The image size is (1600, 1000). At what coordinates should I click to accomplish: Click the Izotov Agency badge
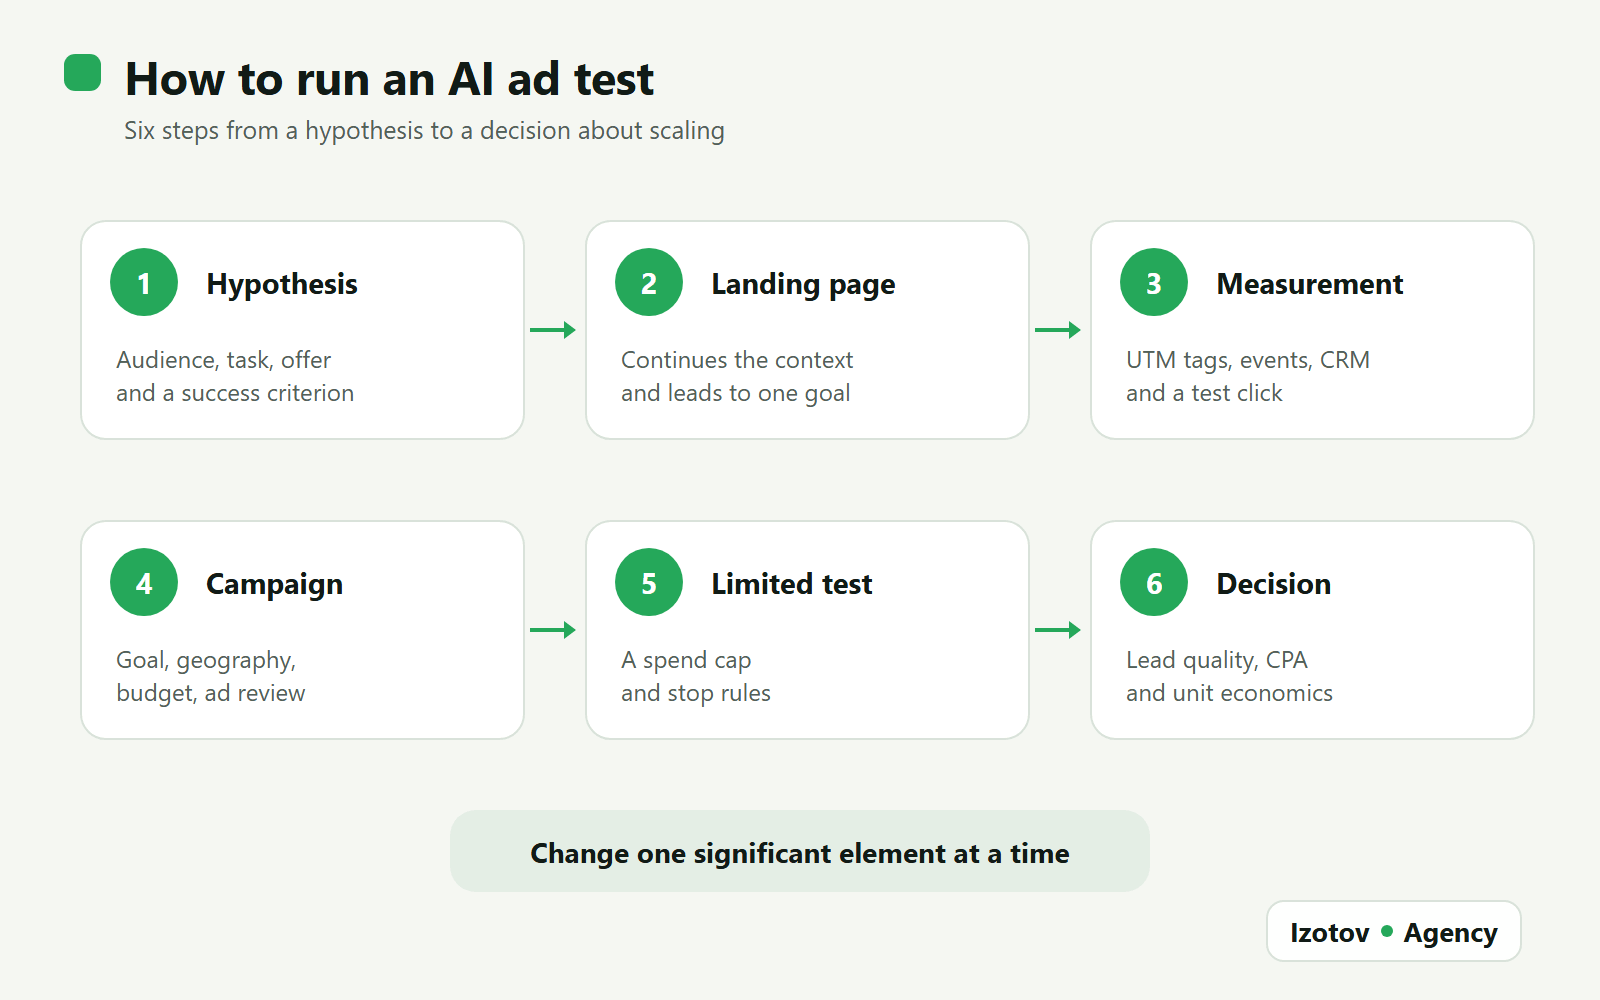1394,931
